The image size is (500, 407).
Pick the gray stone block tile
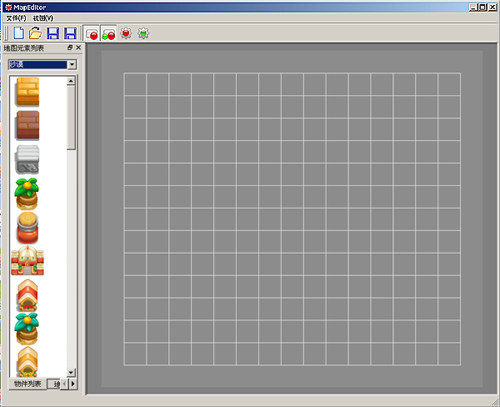(x=27, y=159)
